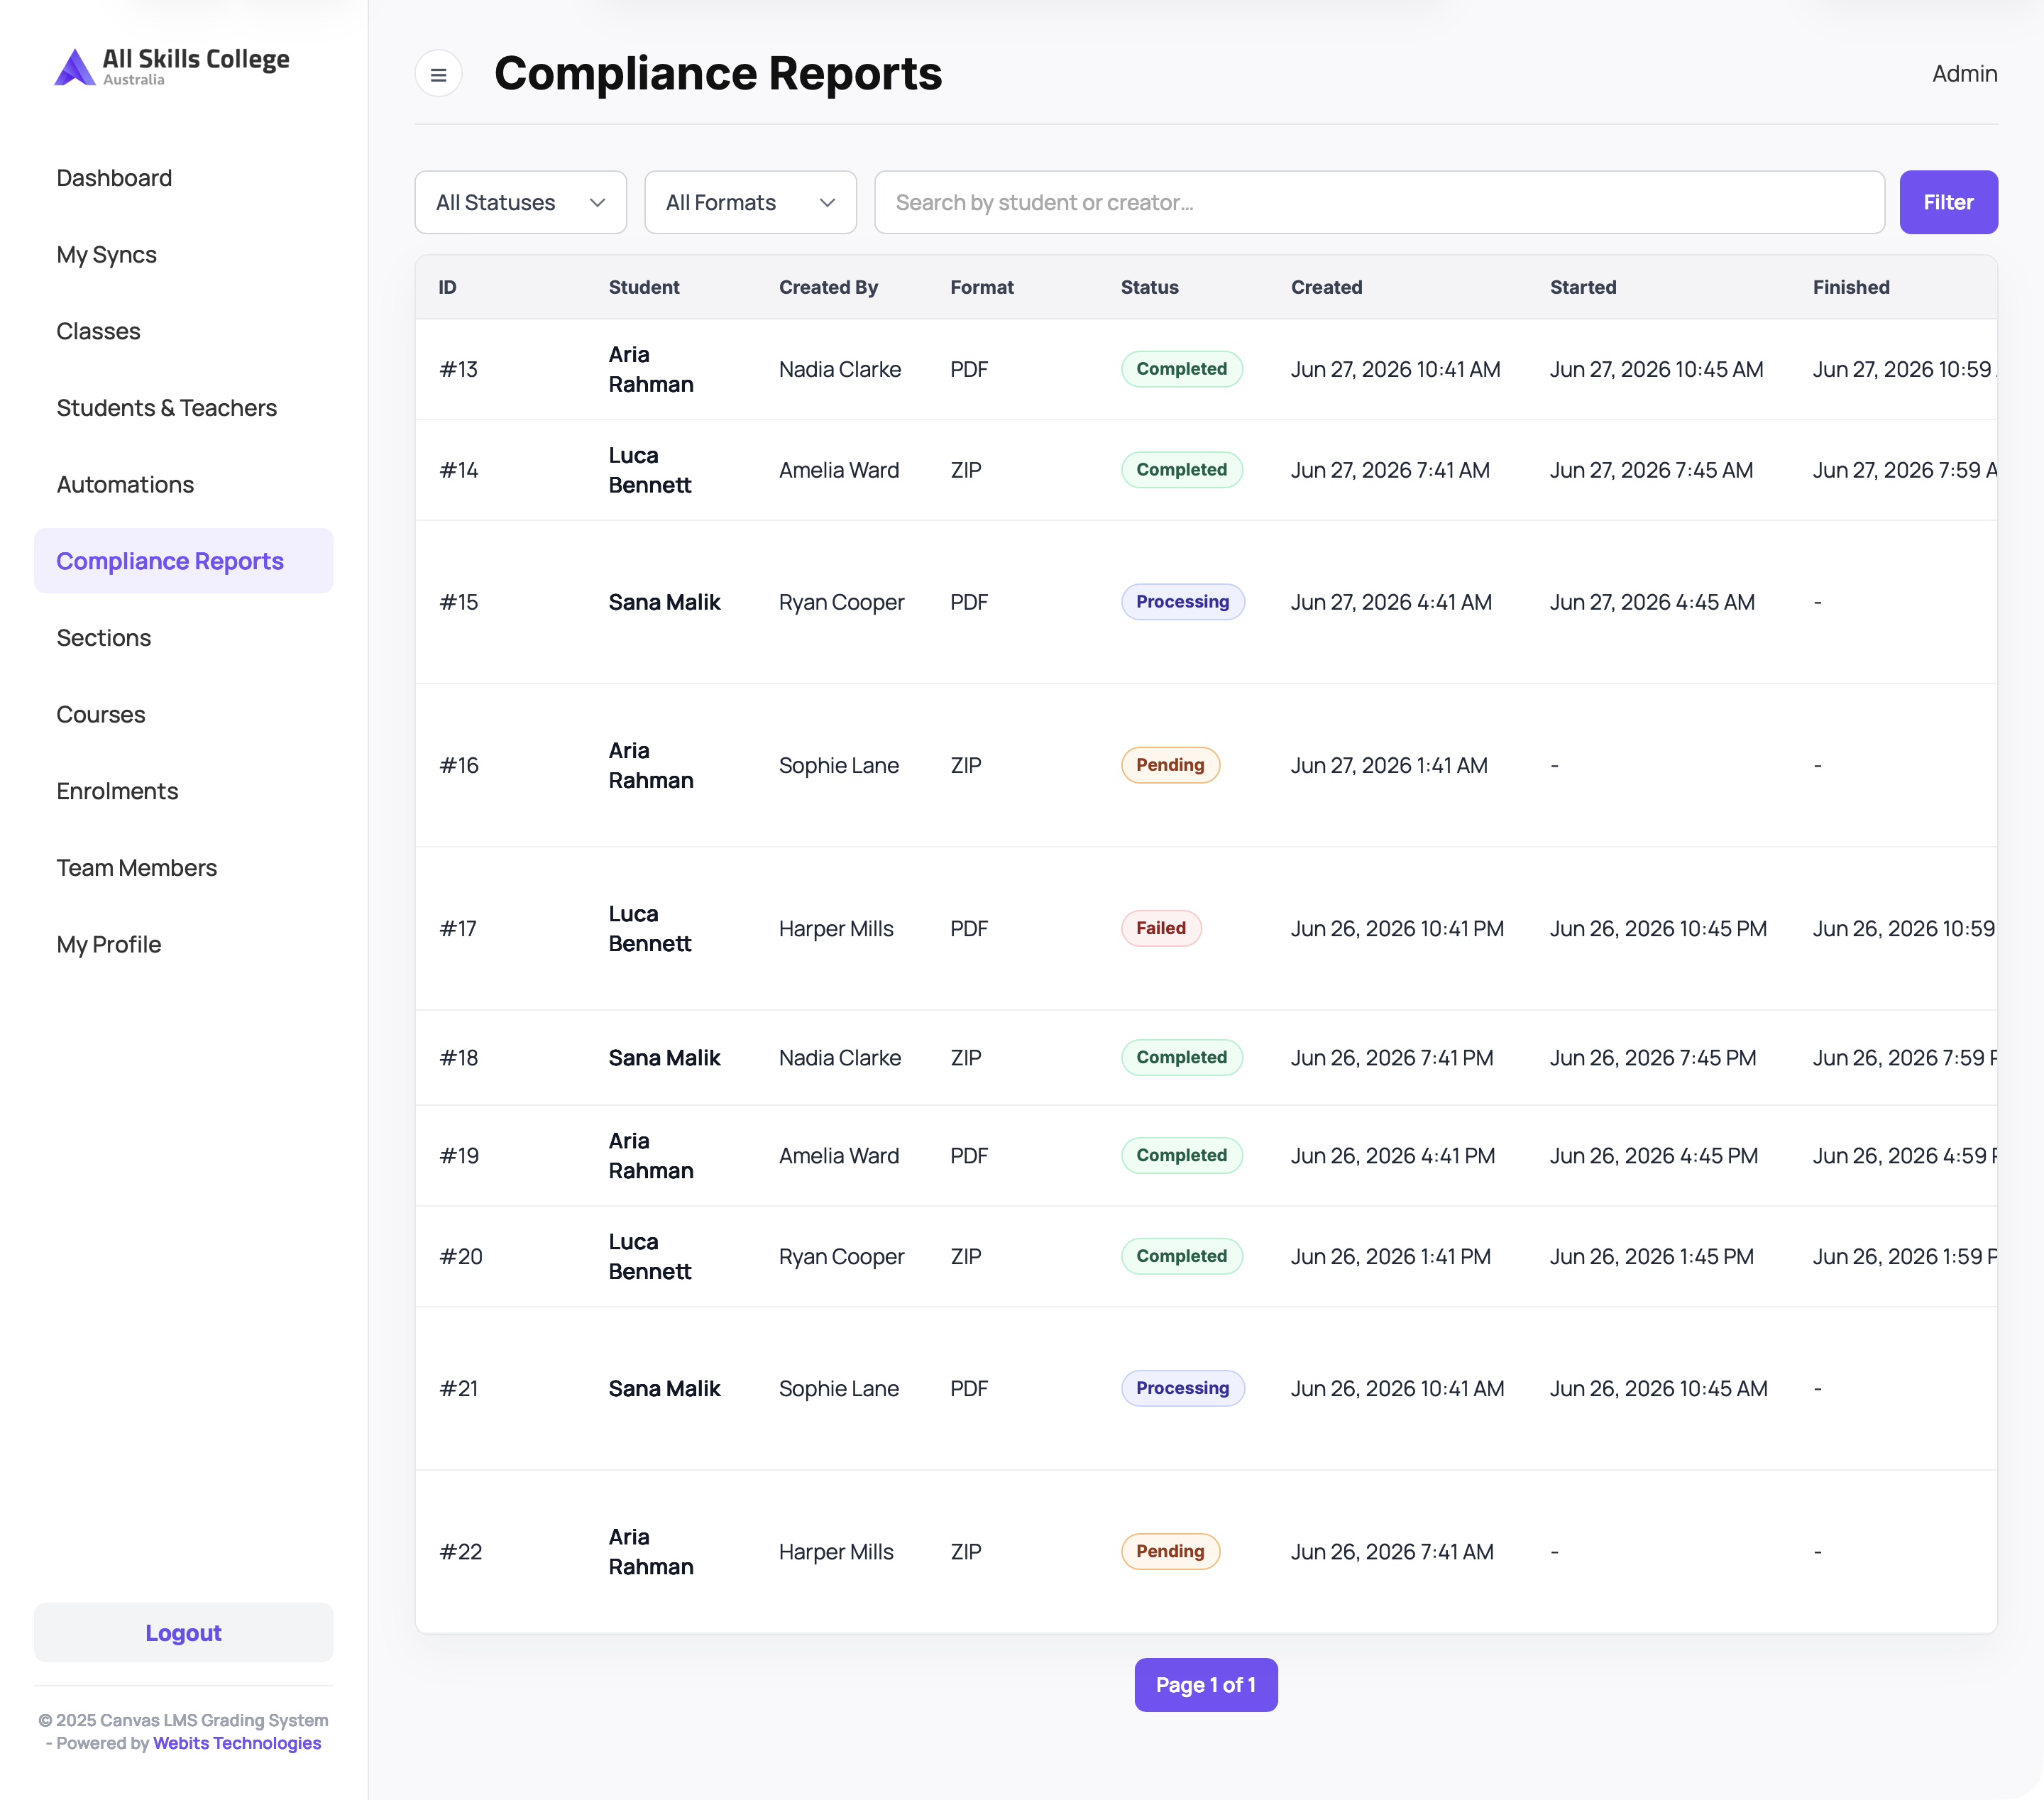Click the Finished column header
This screenshot has width=2044, height=1800.
click(1851, 288)
